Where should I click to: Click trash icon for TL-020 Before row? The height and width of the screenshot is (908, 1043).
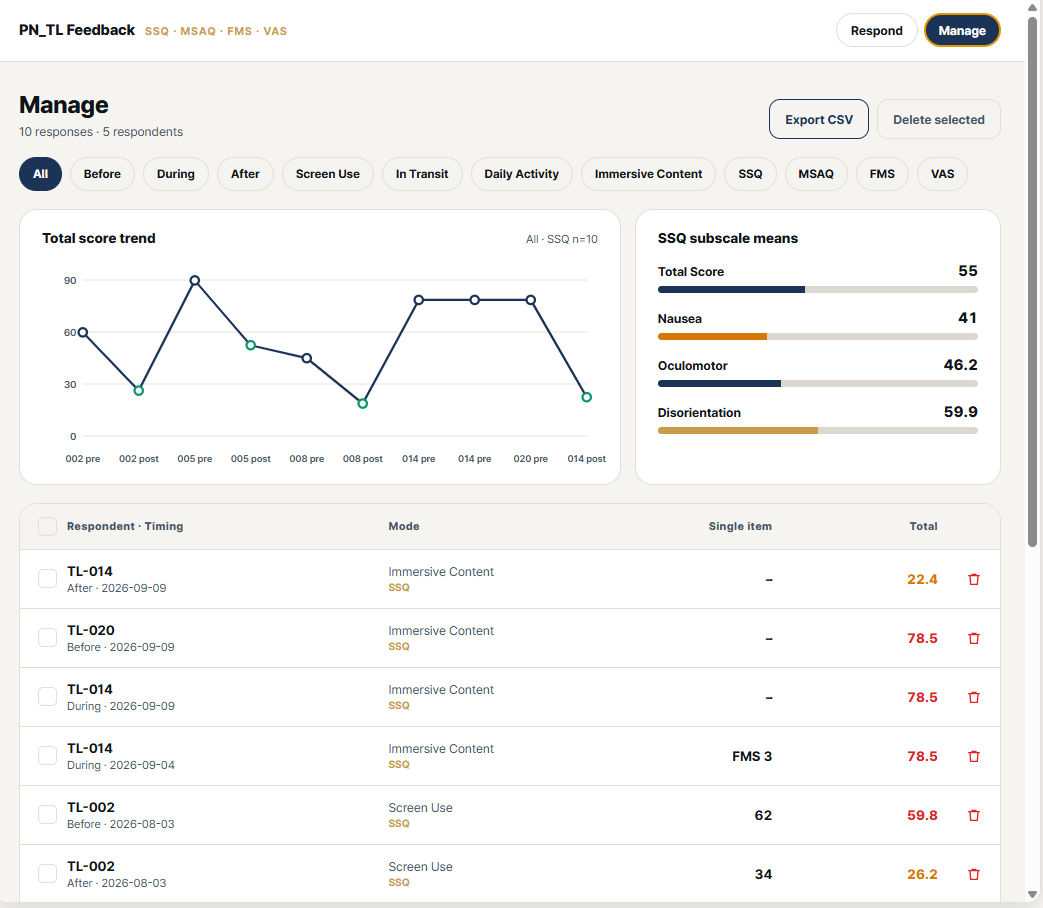point(974,639)
